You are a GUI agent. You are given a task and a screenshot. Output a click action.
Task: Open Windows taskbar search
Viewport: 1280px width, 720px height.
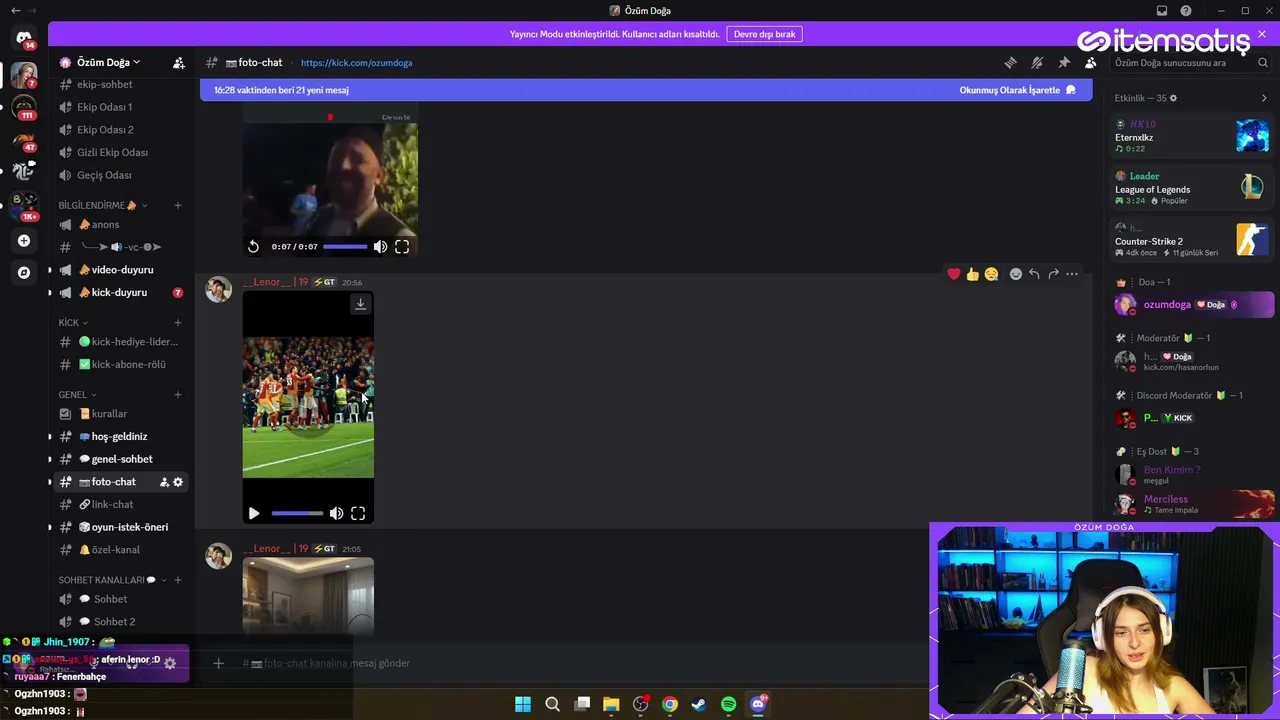pos(552,704)
